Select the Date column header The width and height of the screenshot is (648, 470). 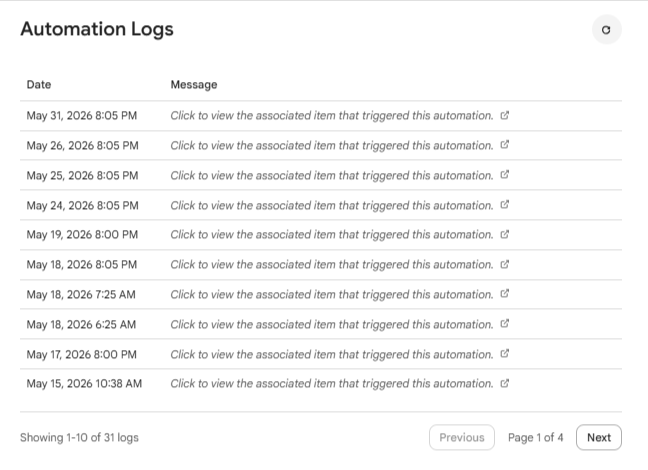click(39, 85)
